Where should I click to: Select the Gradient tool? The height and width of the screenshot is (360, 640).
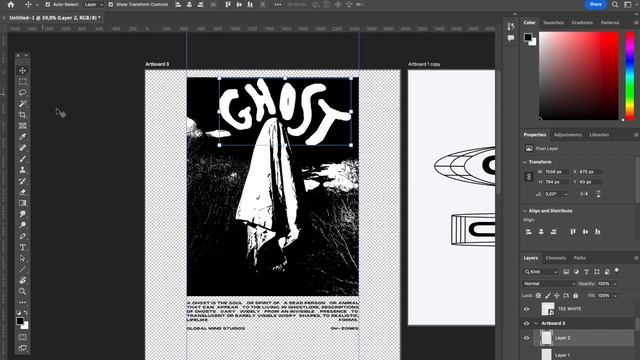click(22, 203)
